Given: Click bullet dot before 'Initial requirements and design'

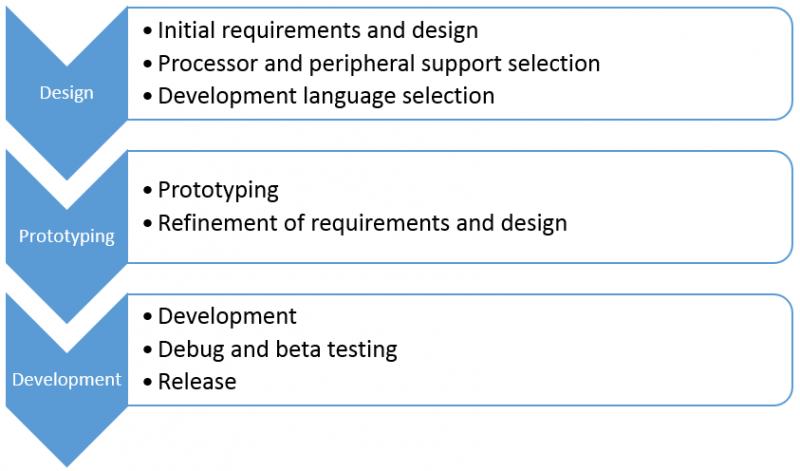Looking at the screenshot, I should tap(149, 32).
